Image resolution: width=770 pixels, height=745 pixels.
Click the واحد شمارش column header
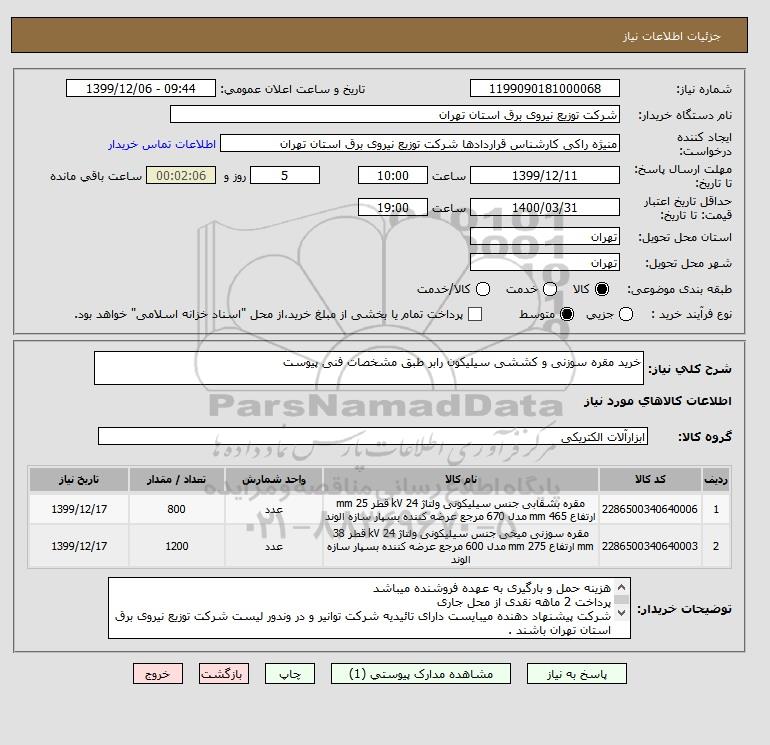pos(274,479)
